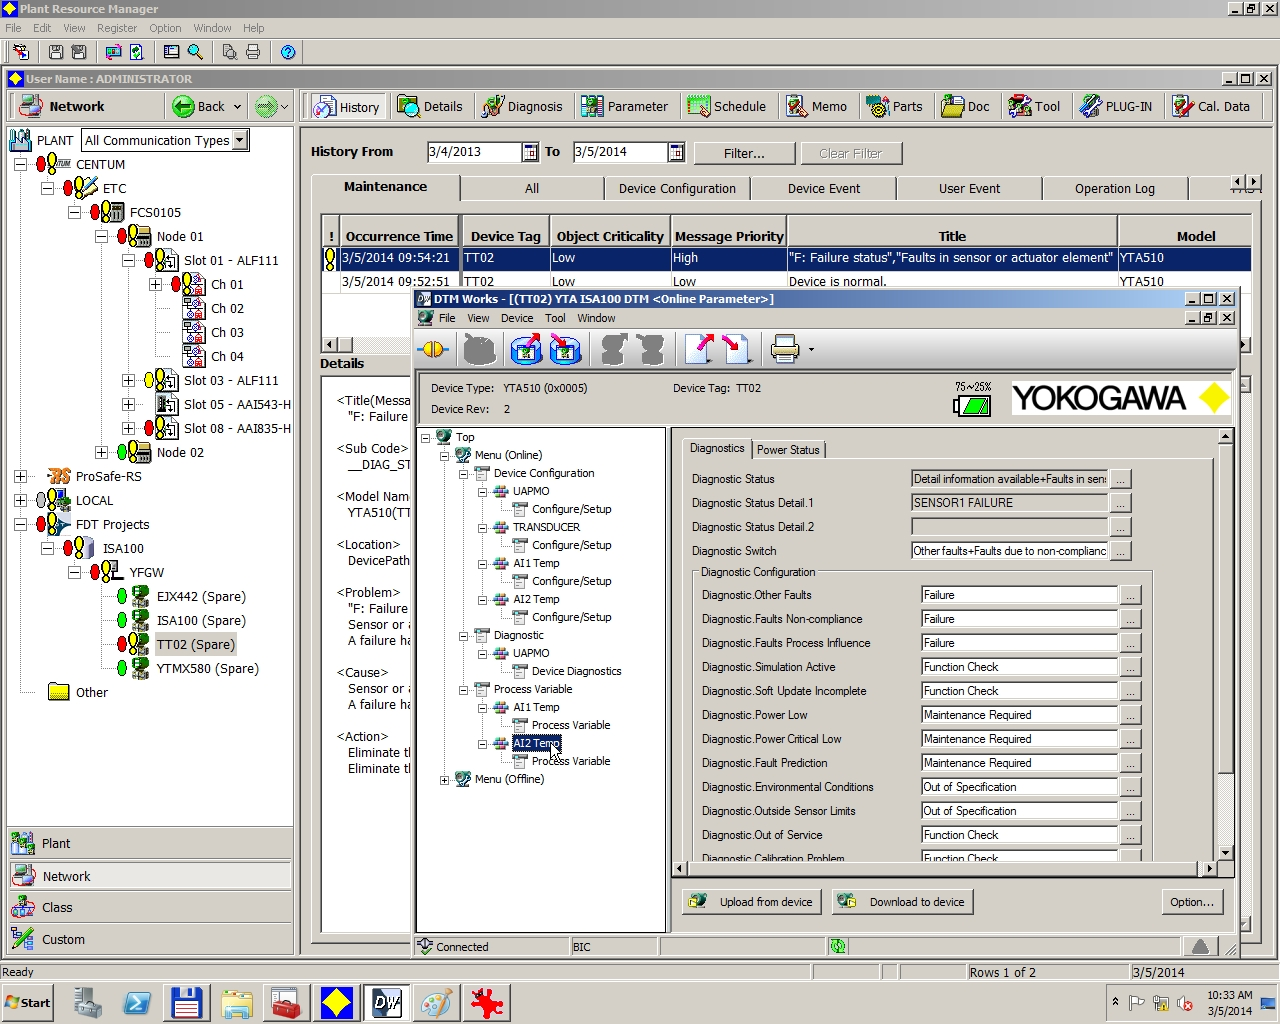1280x1024 pixels.
Task: Open the Filter dialog in History view
Action: click(744, 152)
